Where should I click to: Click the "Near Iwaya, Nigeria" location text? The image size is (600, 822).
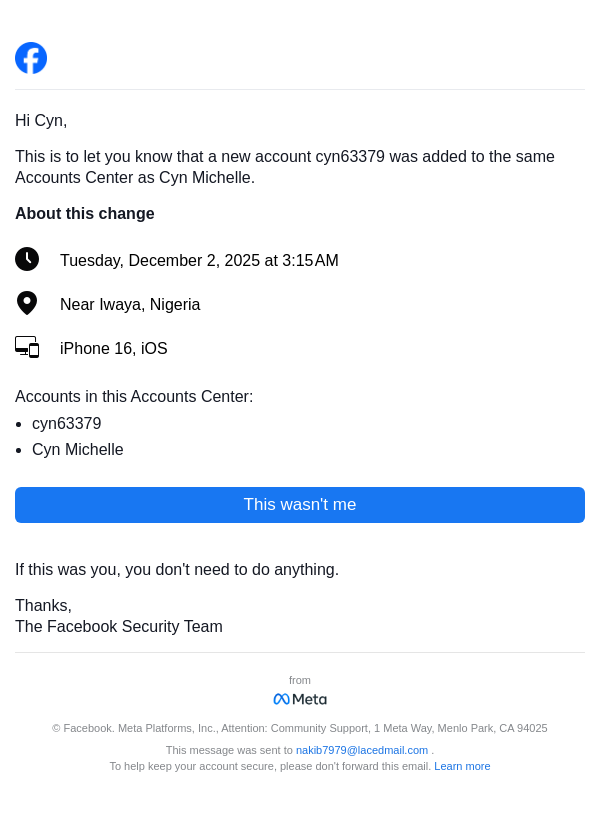(130, 304)
